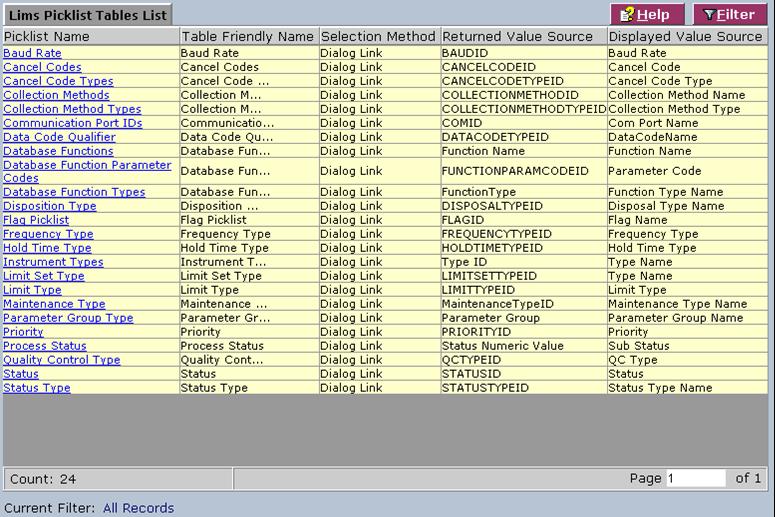The height and width of the screenshot is (517, 775).
Task: Open the Baud Rate picklist link
Action: pos(32,53)
